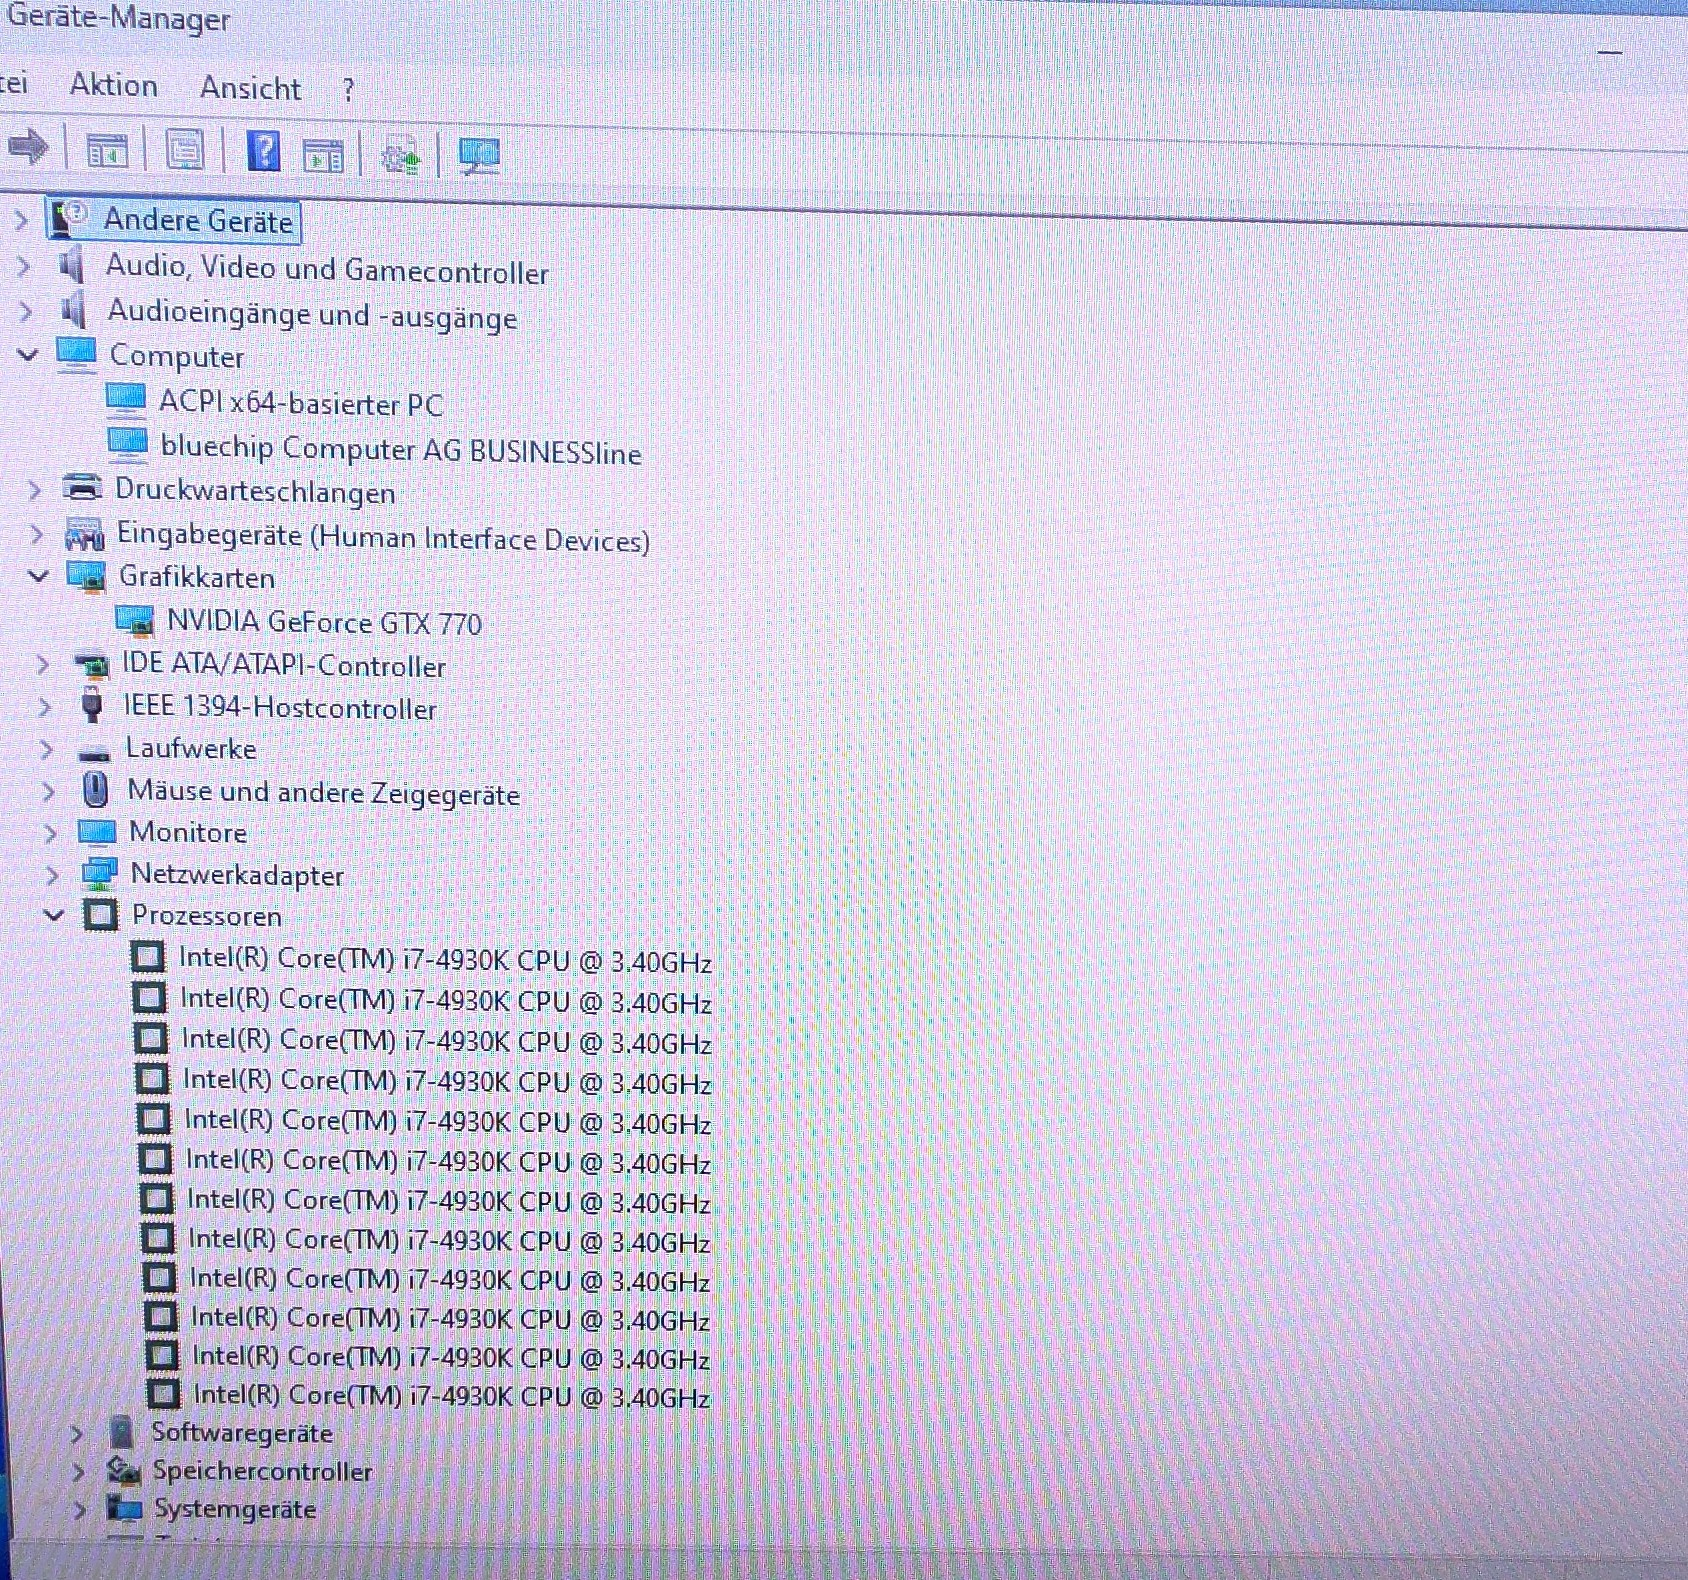
Task: Click the Eingabegeräte keyboard icon
Action: 85,533
